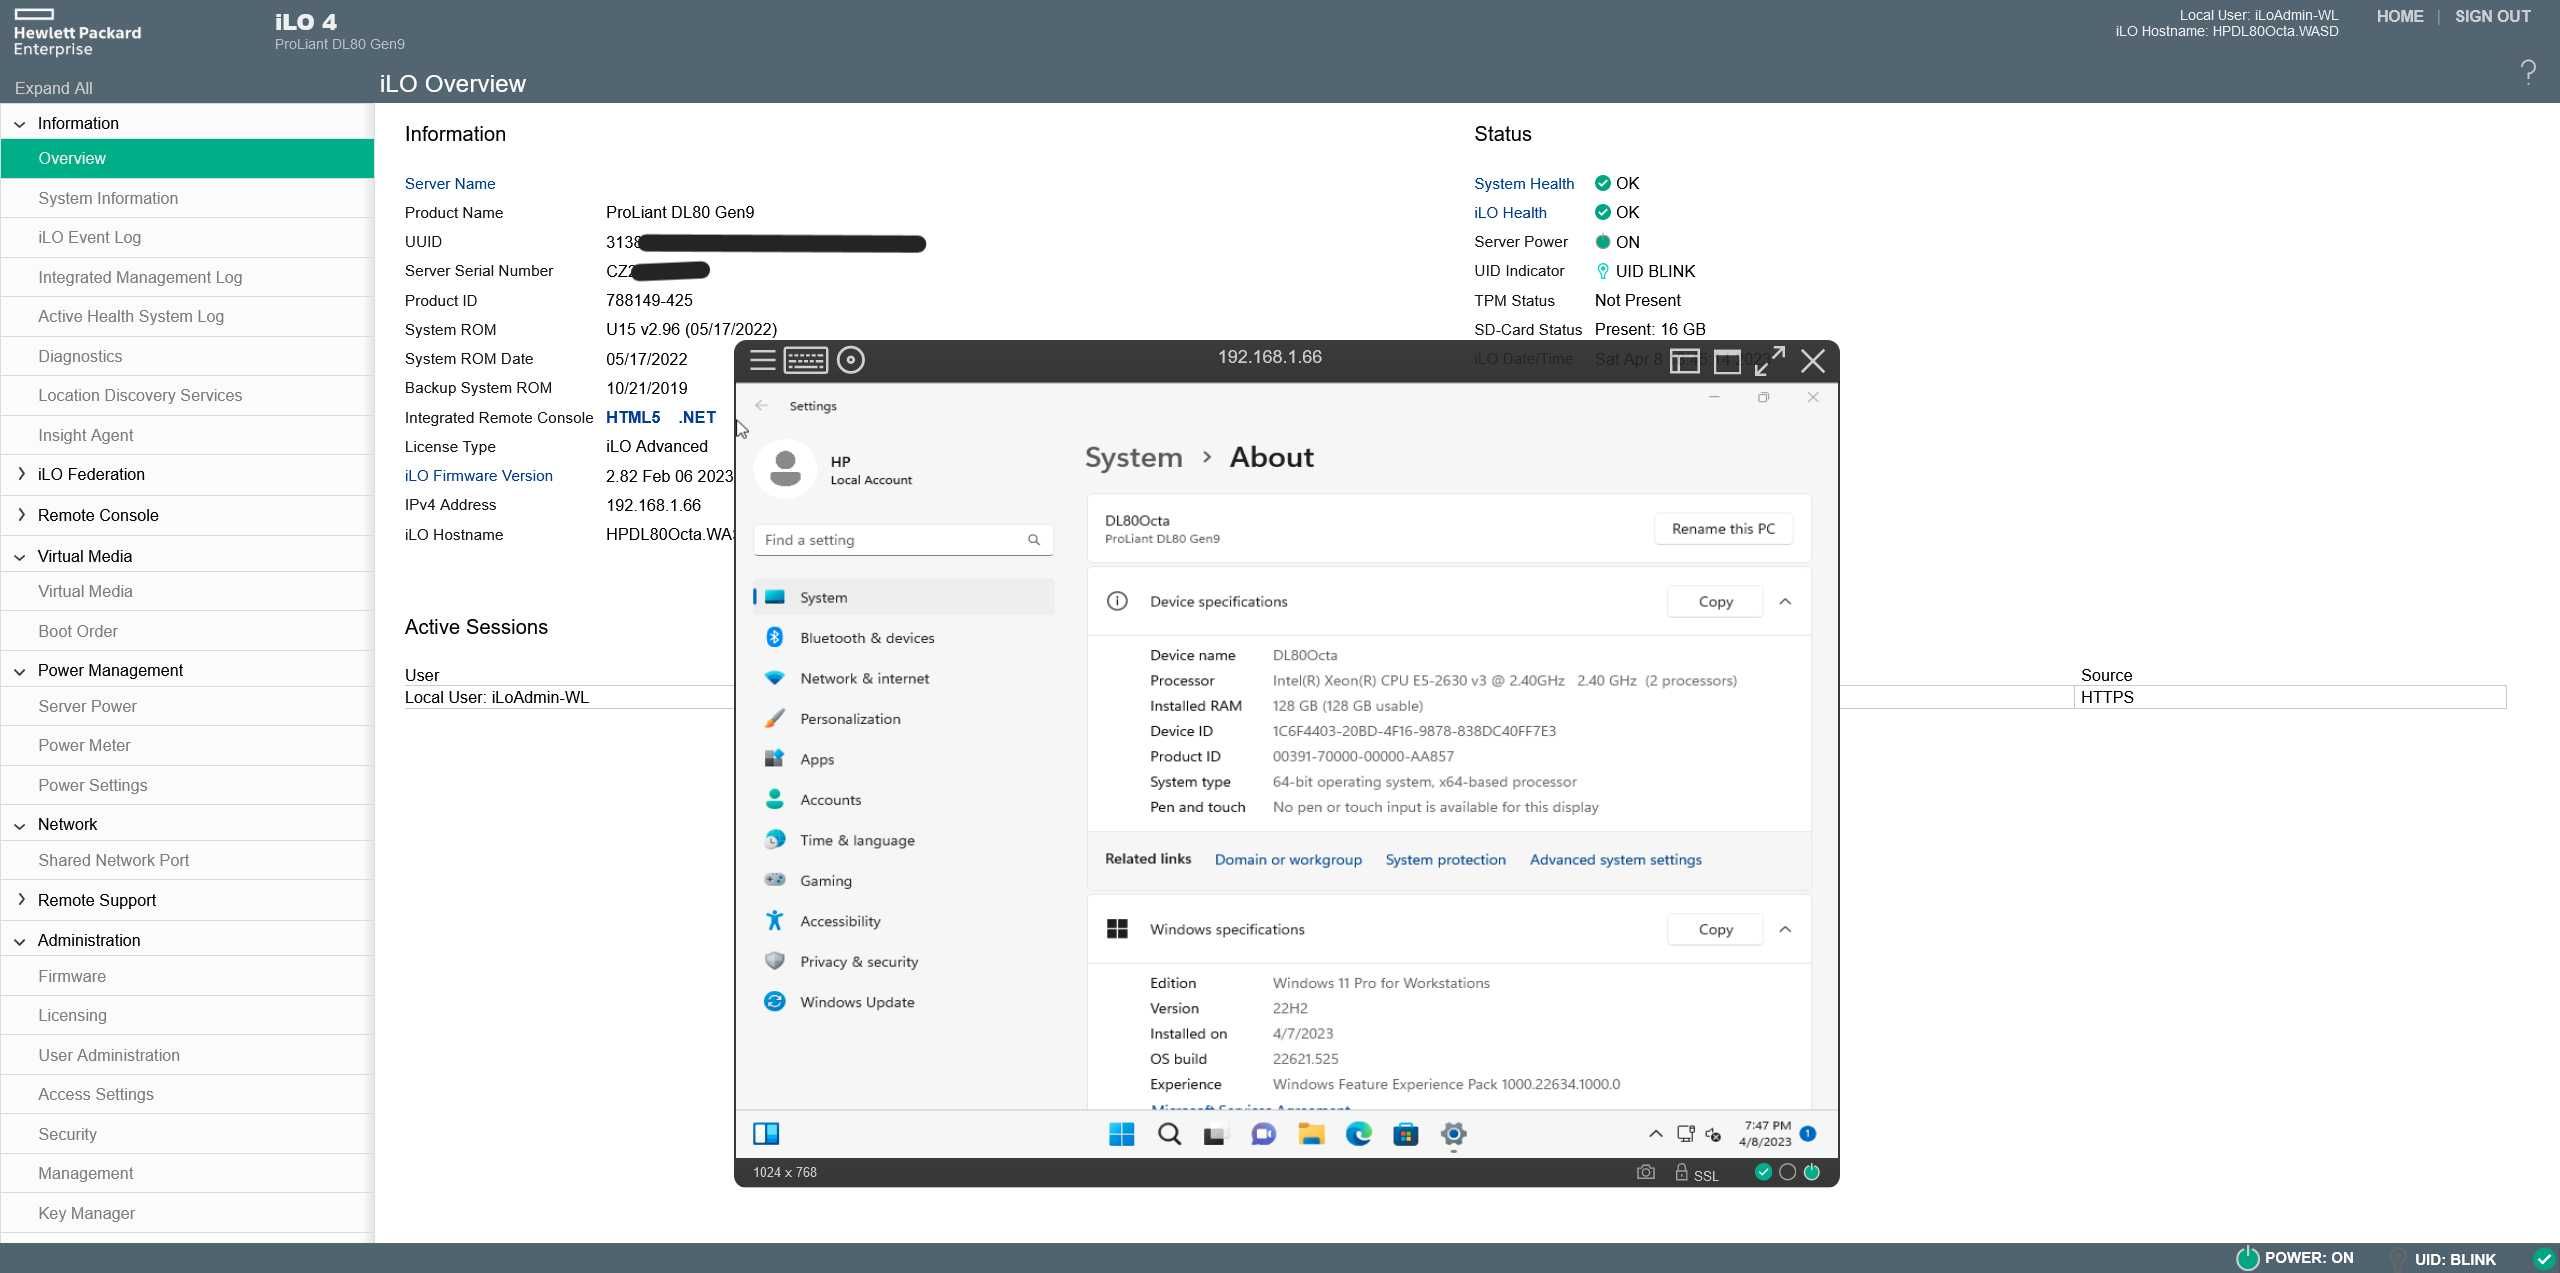Collapse Windows specifications chevron

[x=1785, y=930]
